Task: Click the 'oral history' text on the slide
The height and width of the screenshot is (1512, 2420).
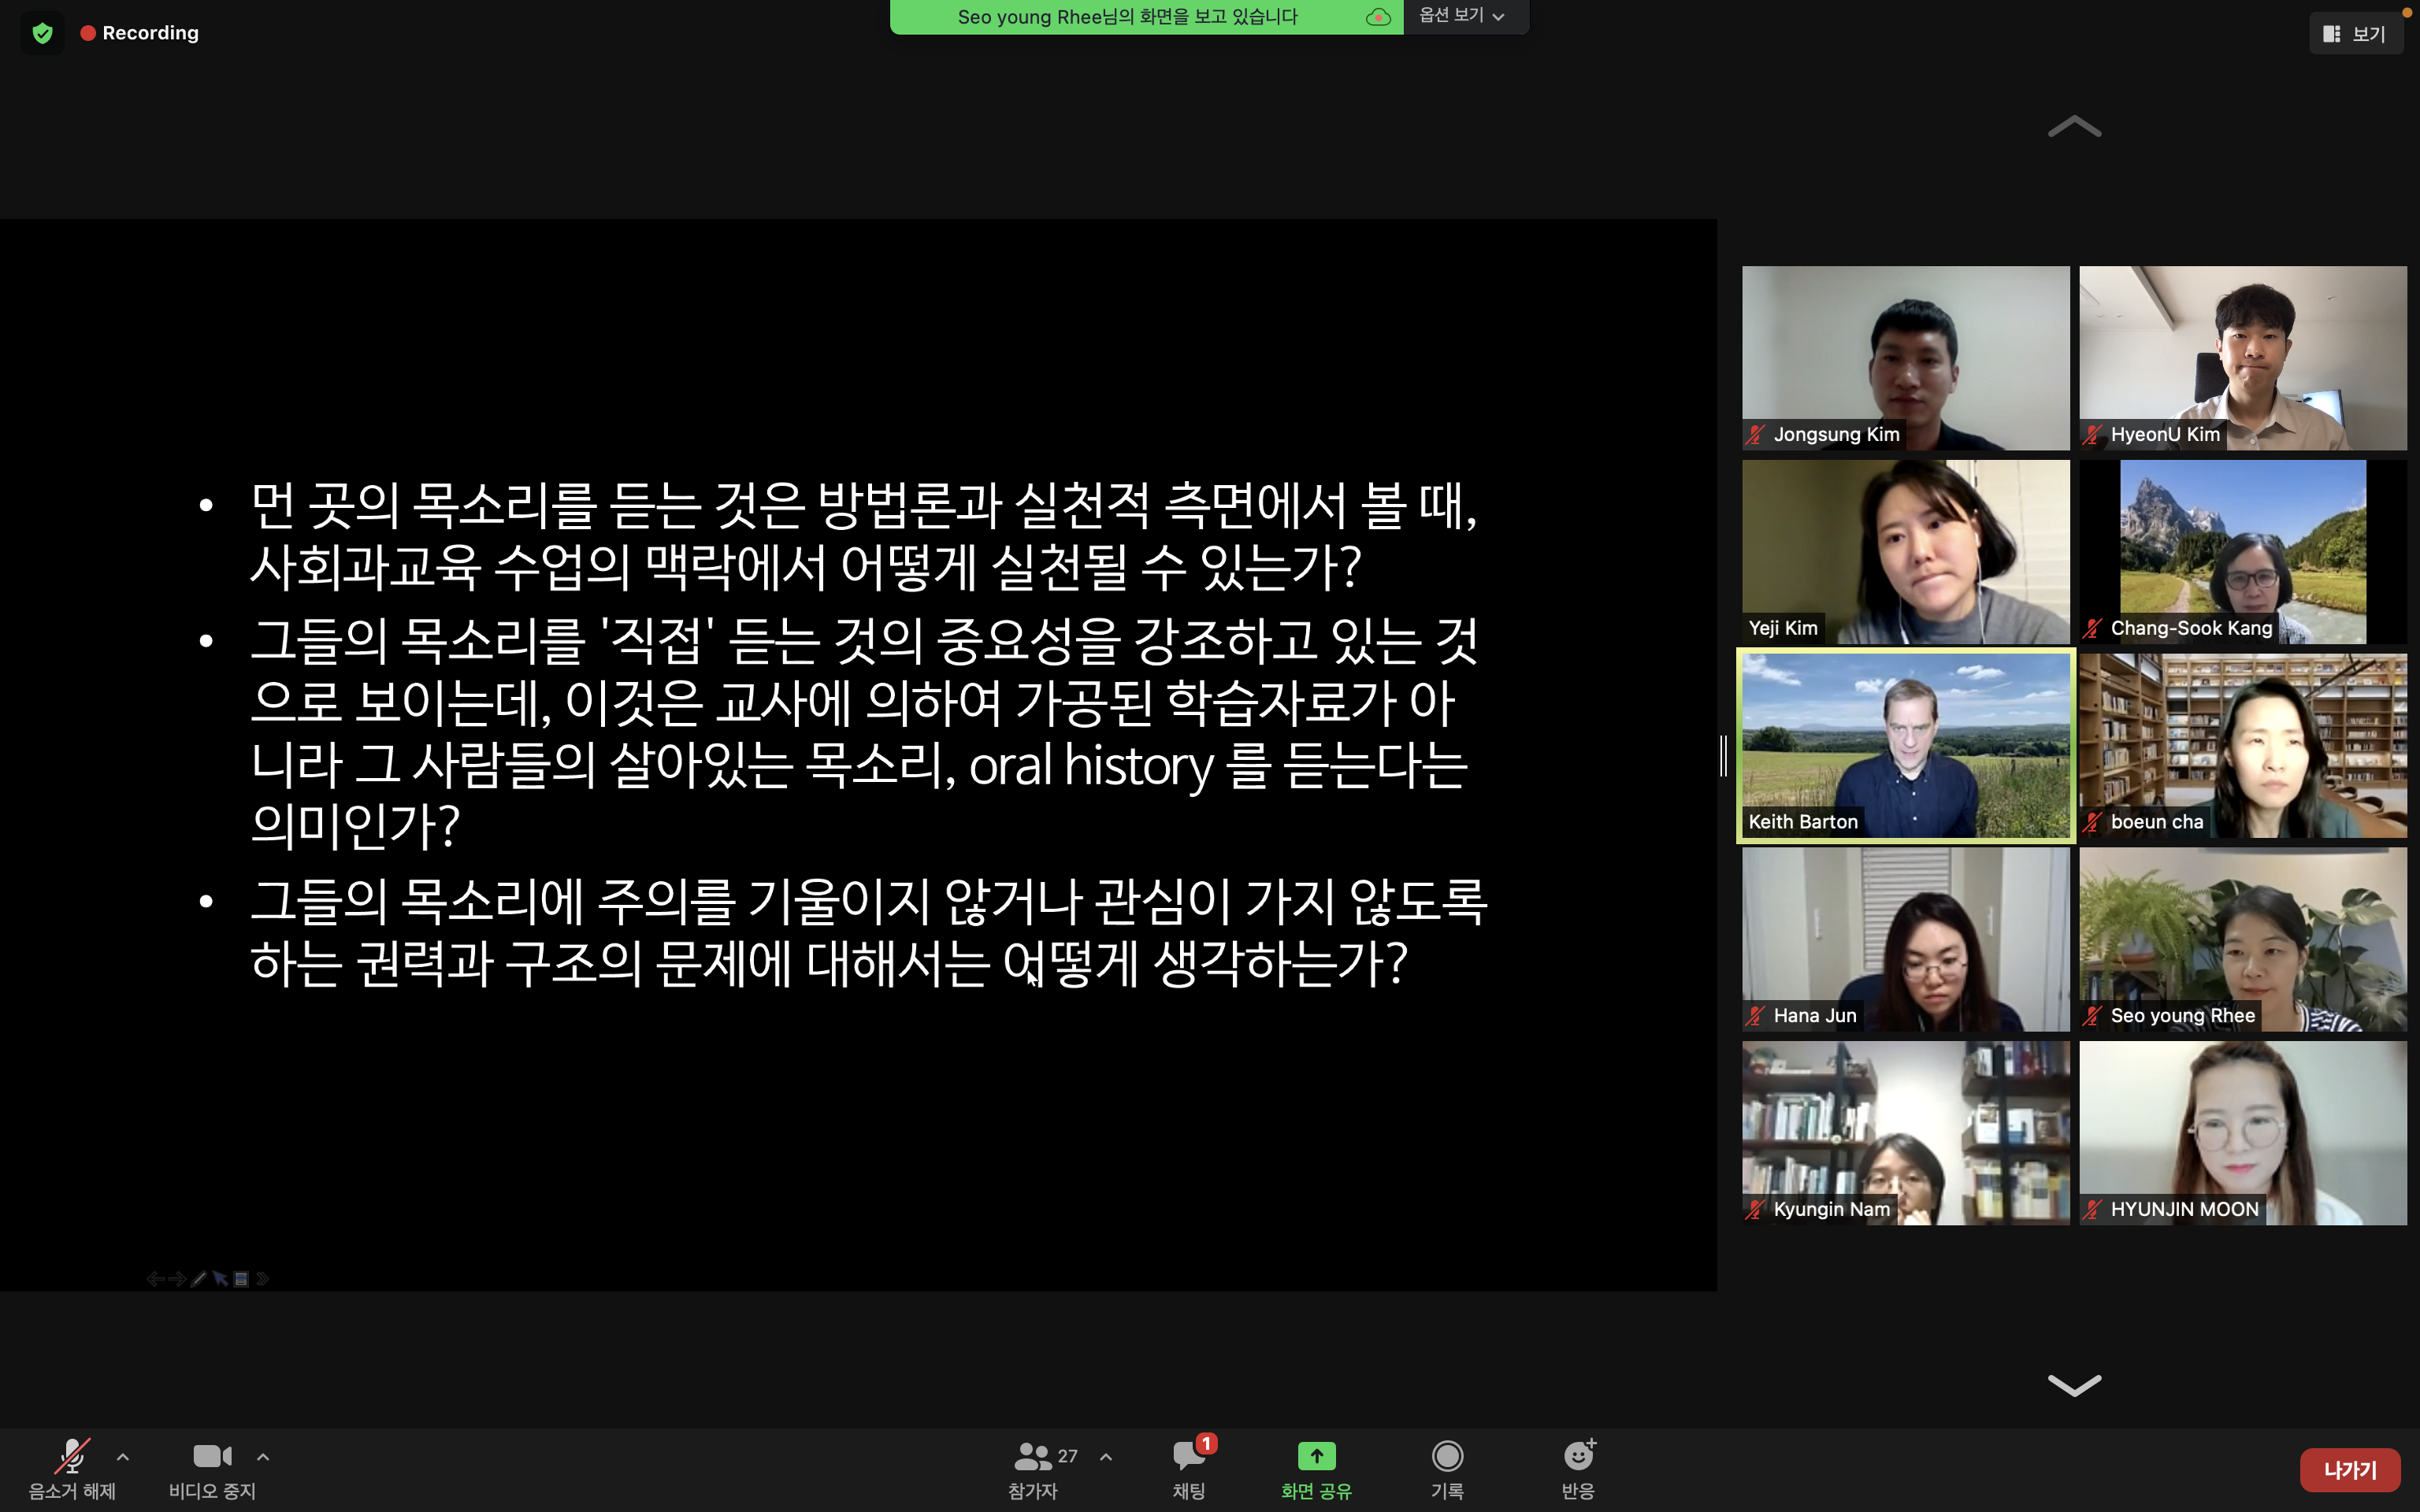Action: tap(1091, 766)
